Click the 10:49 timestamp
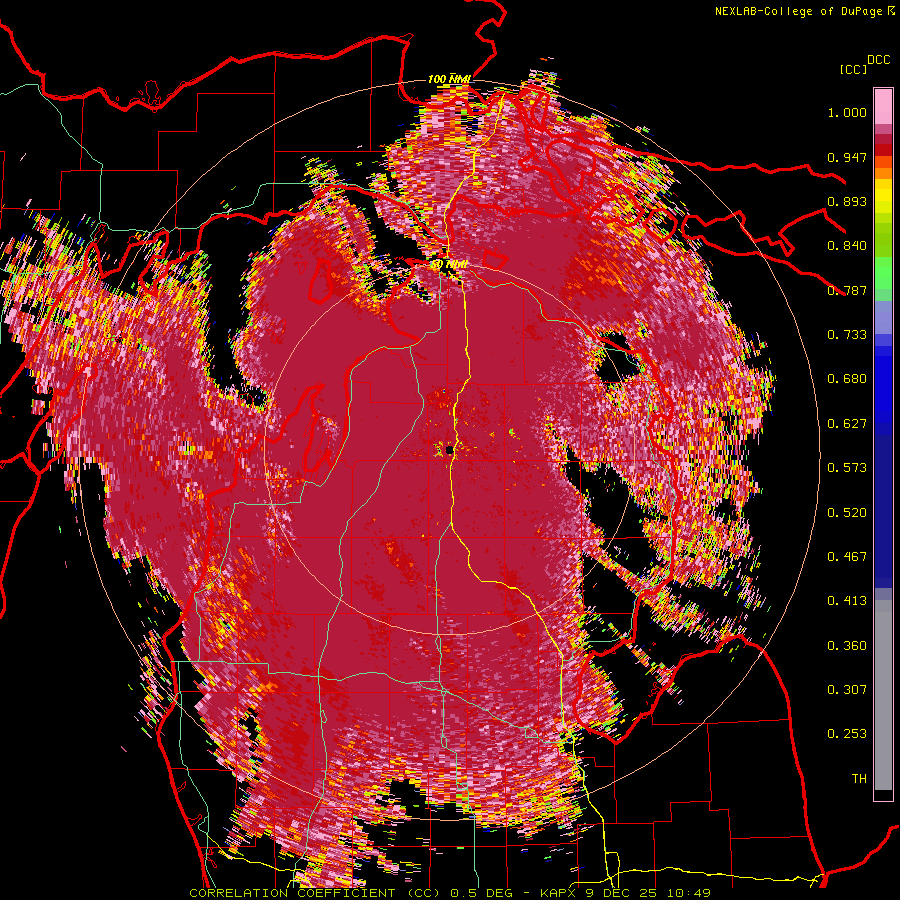The image size is (900, 900). click(x=689, y=893)
